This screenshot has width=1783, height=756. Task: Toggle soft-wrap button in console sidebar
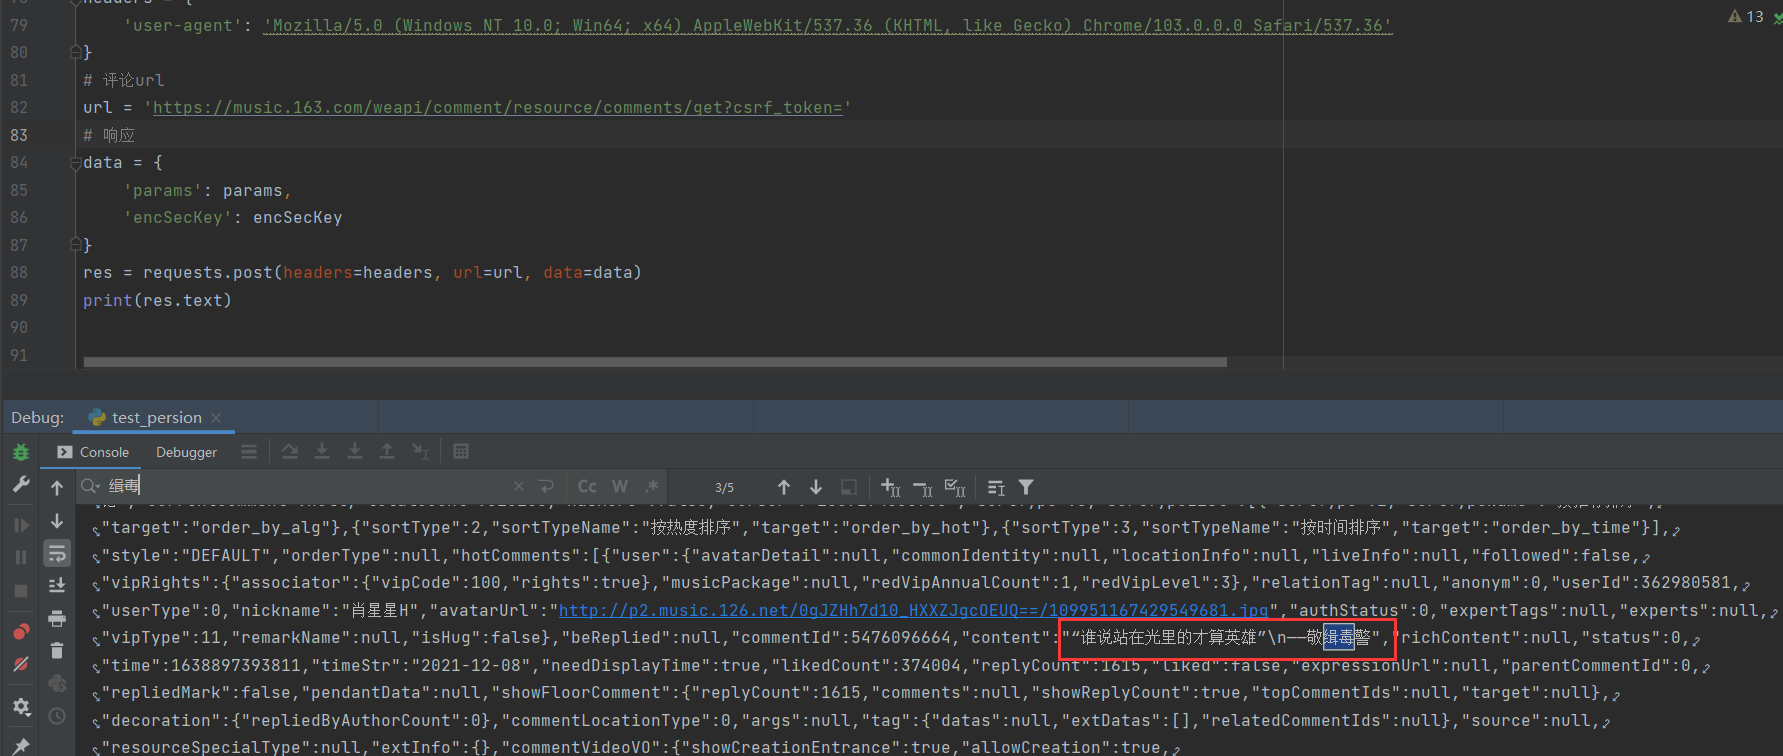point(57,553)
